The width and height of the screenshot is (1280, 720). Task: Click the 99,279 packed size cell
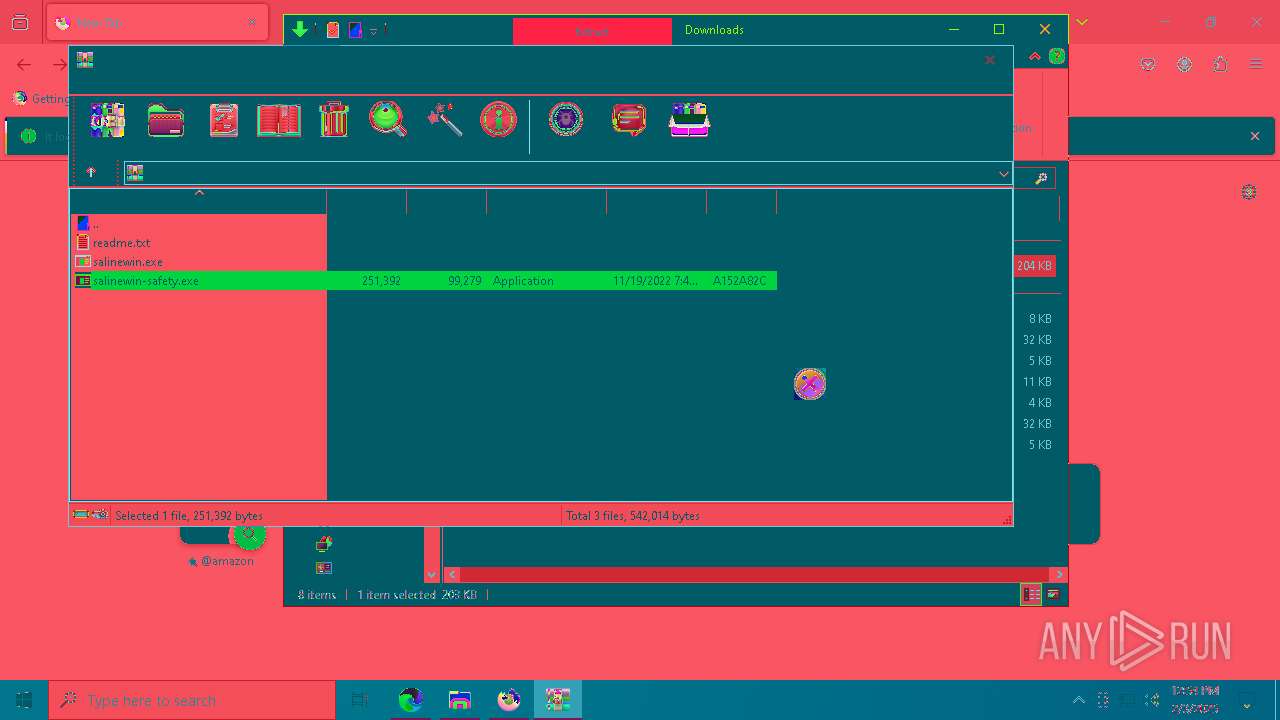(x=465, y=281)
